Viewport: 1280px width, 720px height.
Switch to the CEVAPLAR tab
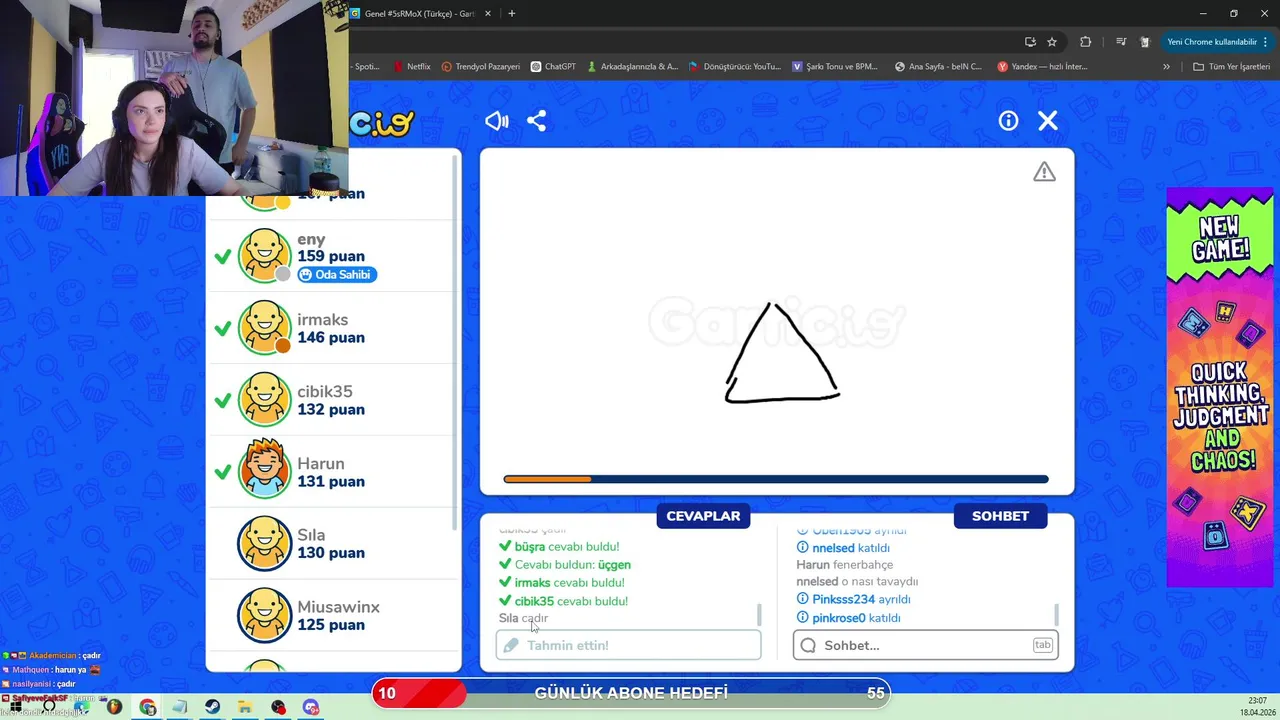pyautogui.click(x=703, y=516)
